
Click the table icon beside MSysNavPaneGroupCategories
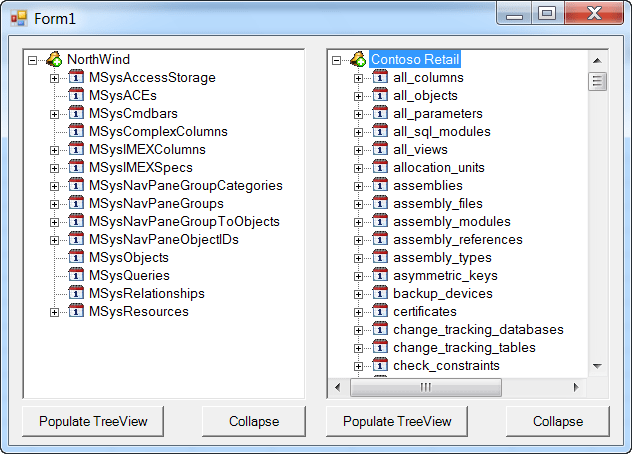tap(76, 185)
